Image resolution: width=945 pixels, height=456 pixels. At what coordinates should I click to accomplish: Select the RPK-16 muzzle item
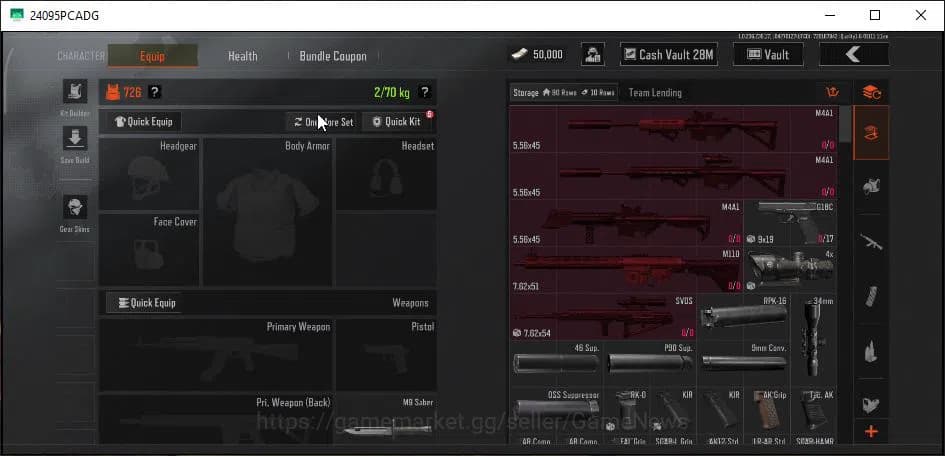[x=743, y=317]
